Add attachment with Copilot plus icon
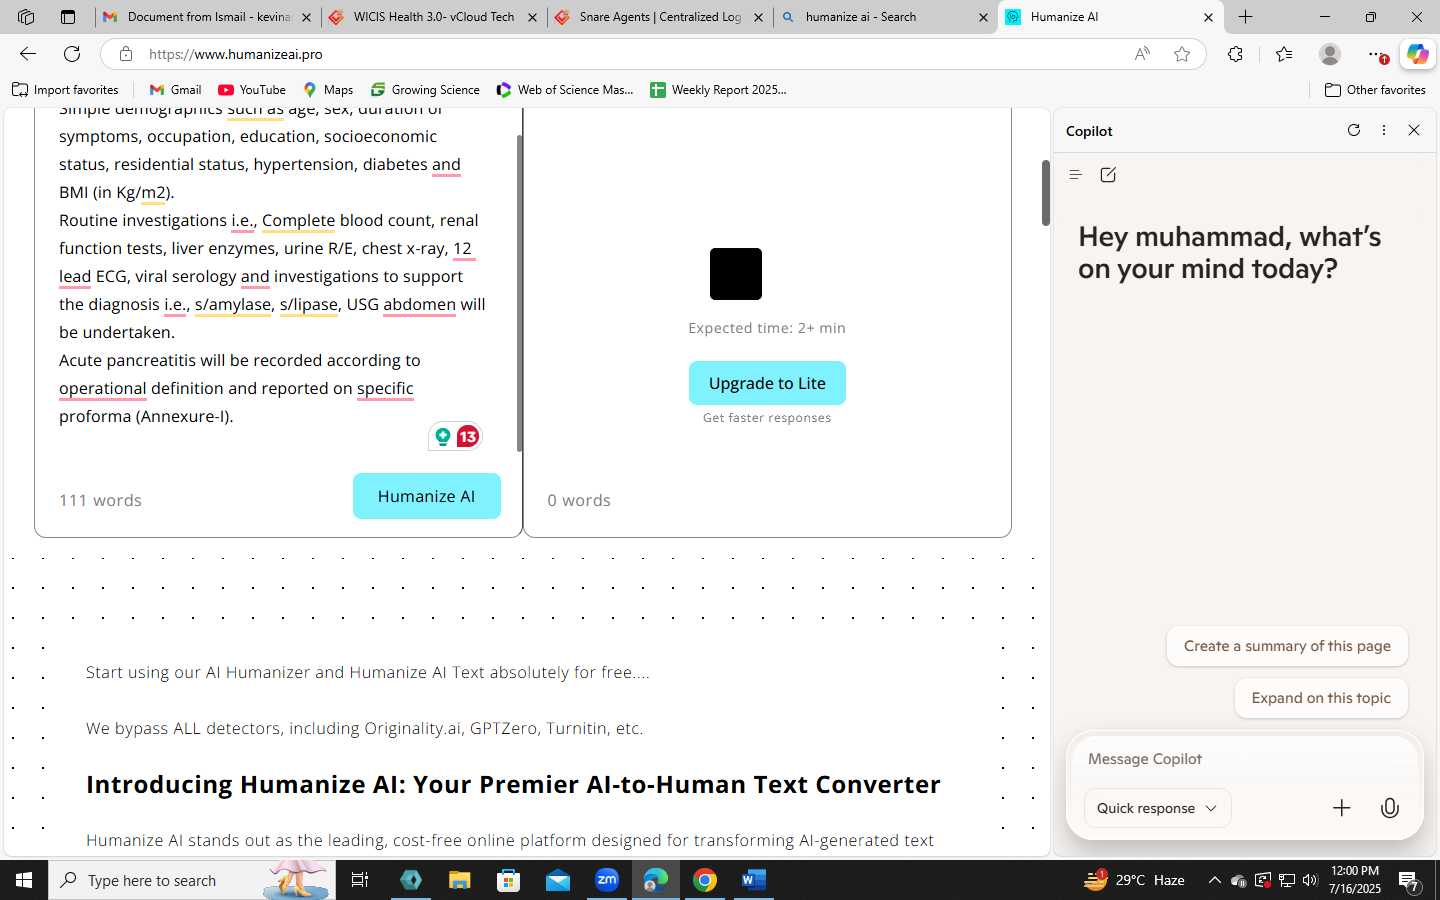The image size is (1440, 900). click(x=1342, y=808)
